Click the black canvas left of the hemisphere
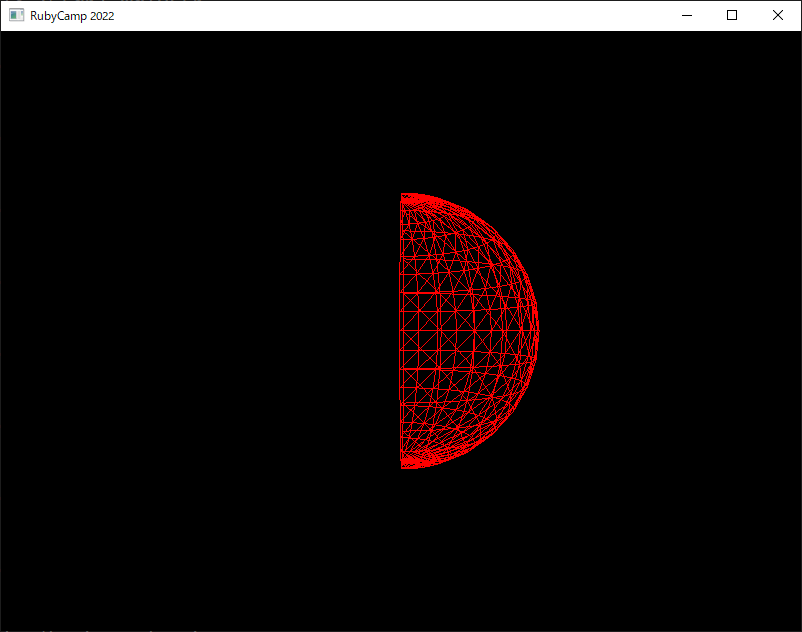Screen dimensions: 802x632 point(199,331)
